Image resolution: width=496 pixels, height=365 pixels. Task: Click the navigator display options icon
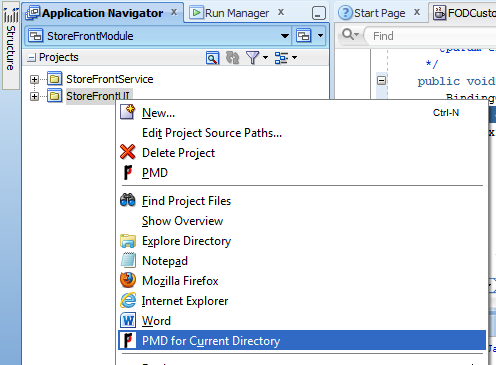point(281,58)
